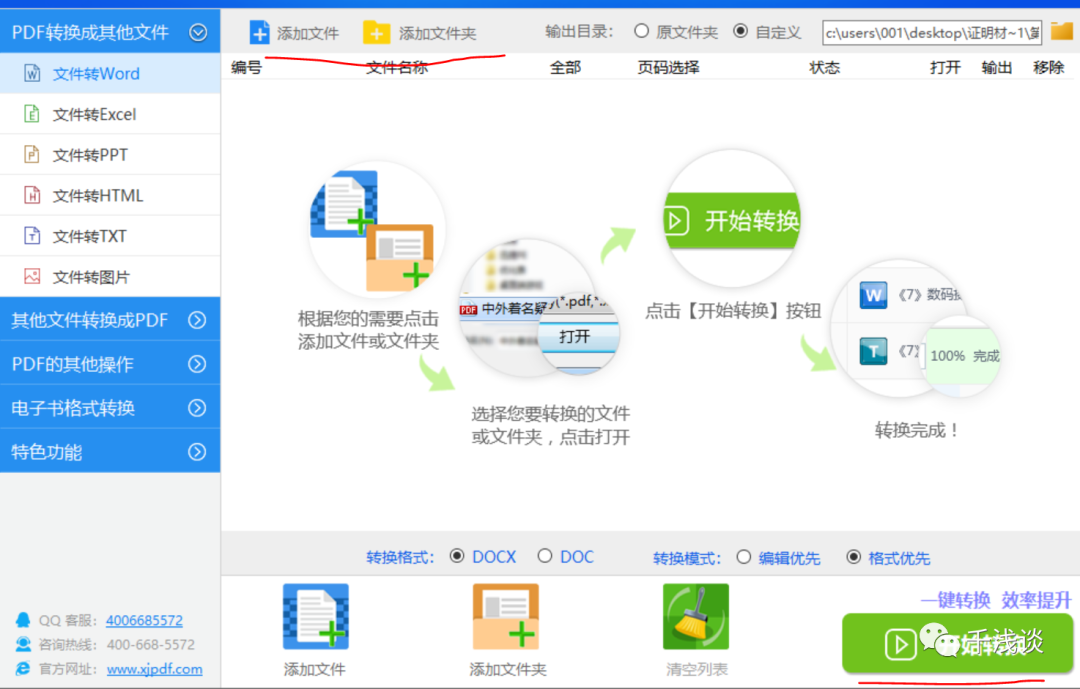
Task: Select the File to PPT icon
Action: coord(32,155)
